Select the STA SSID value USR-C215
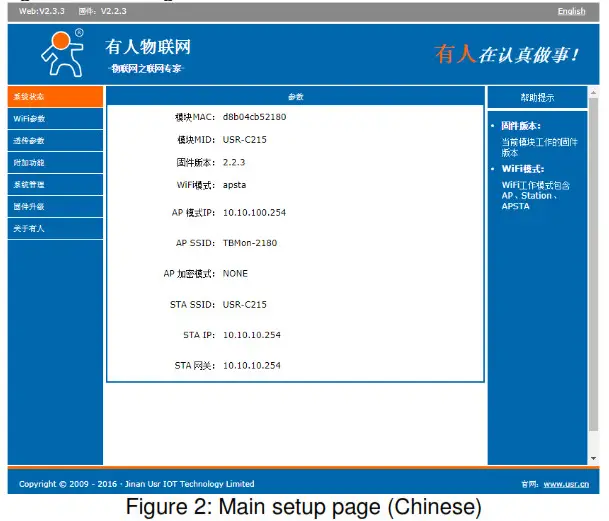 (x=245, y=305)
